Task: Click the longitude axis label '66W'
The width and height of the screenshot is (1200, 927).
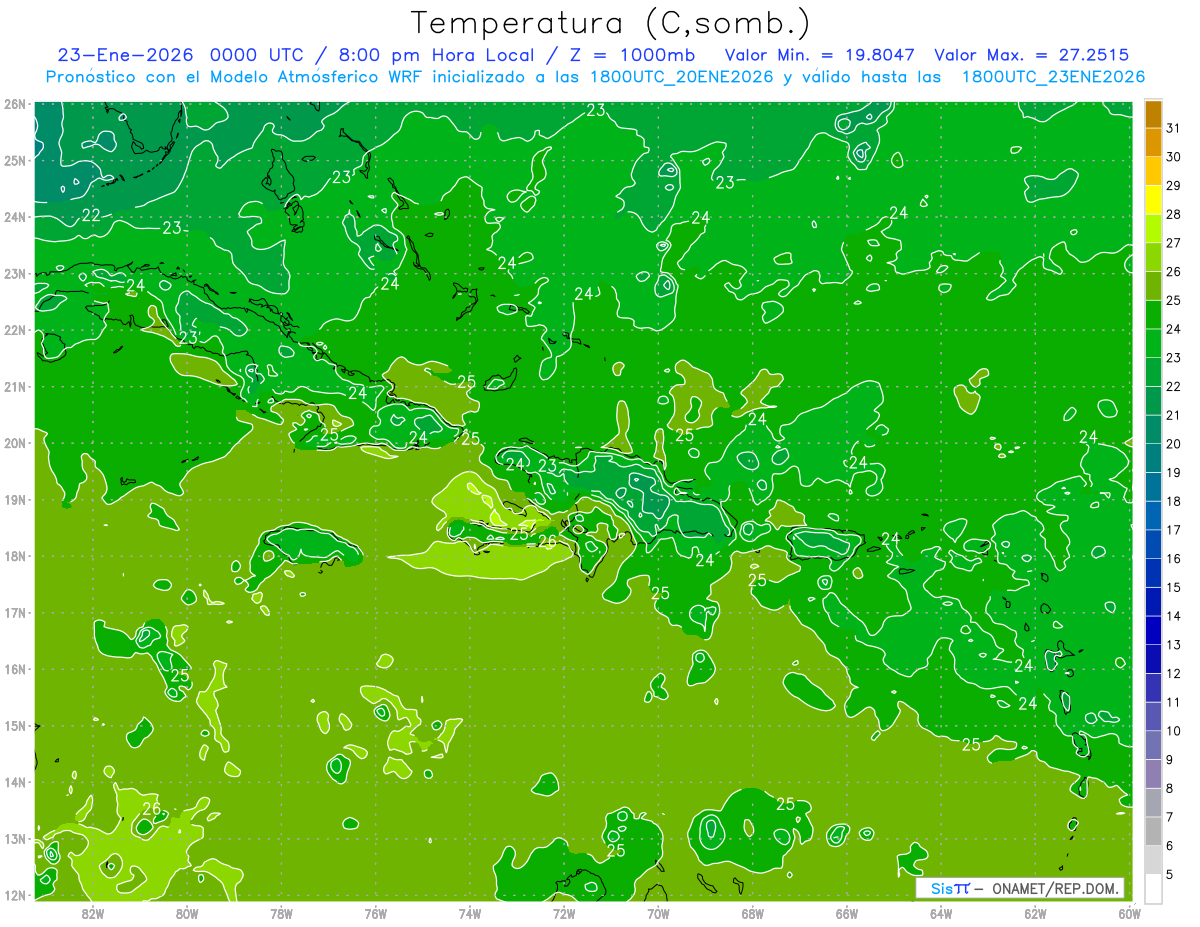Action: [x=847, y=913]
